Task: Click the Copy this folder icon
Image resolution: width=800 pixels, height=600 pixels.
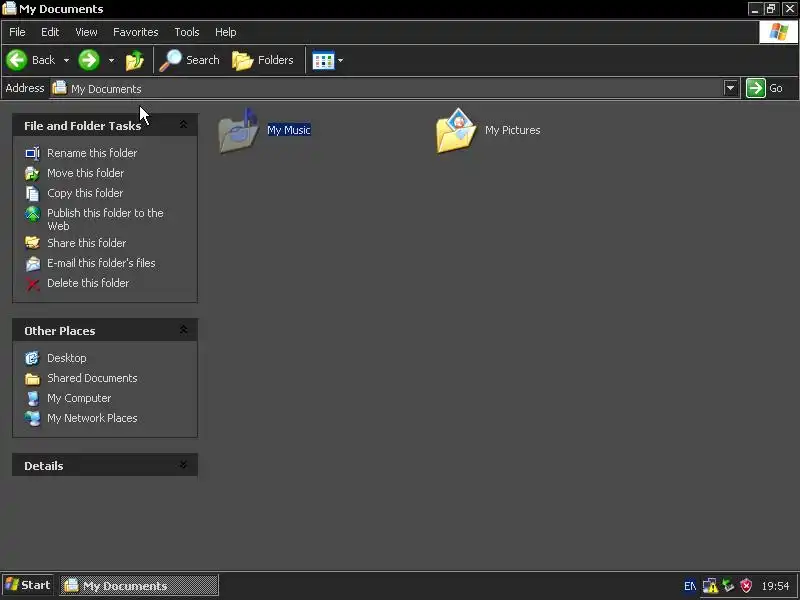Action: (x=33, y=193)
